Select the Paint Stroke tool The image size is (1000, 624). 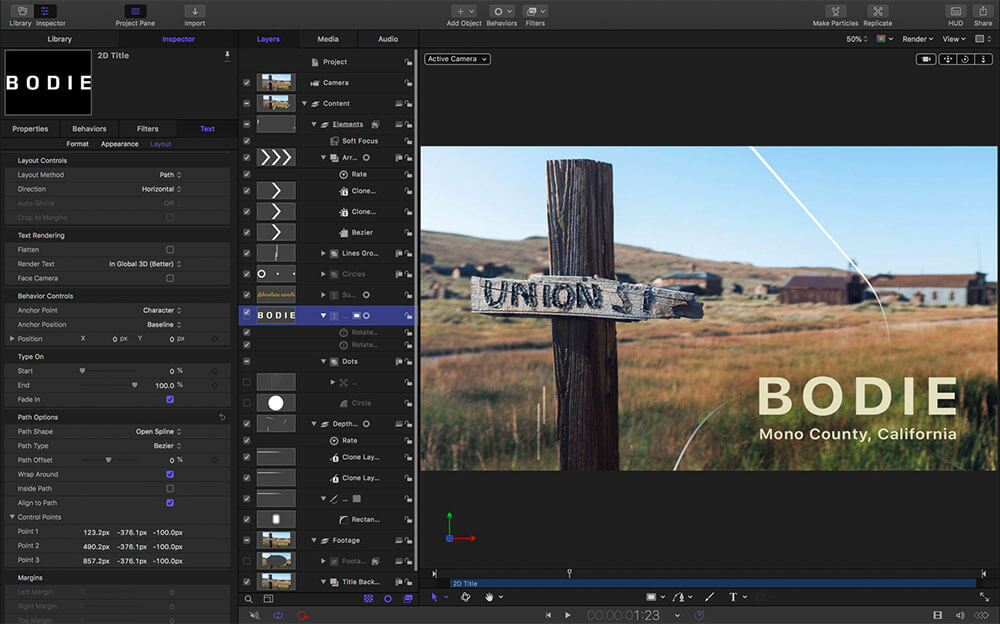(709, 597)
